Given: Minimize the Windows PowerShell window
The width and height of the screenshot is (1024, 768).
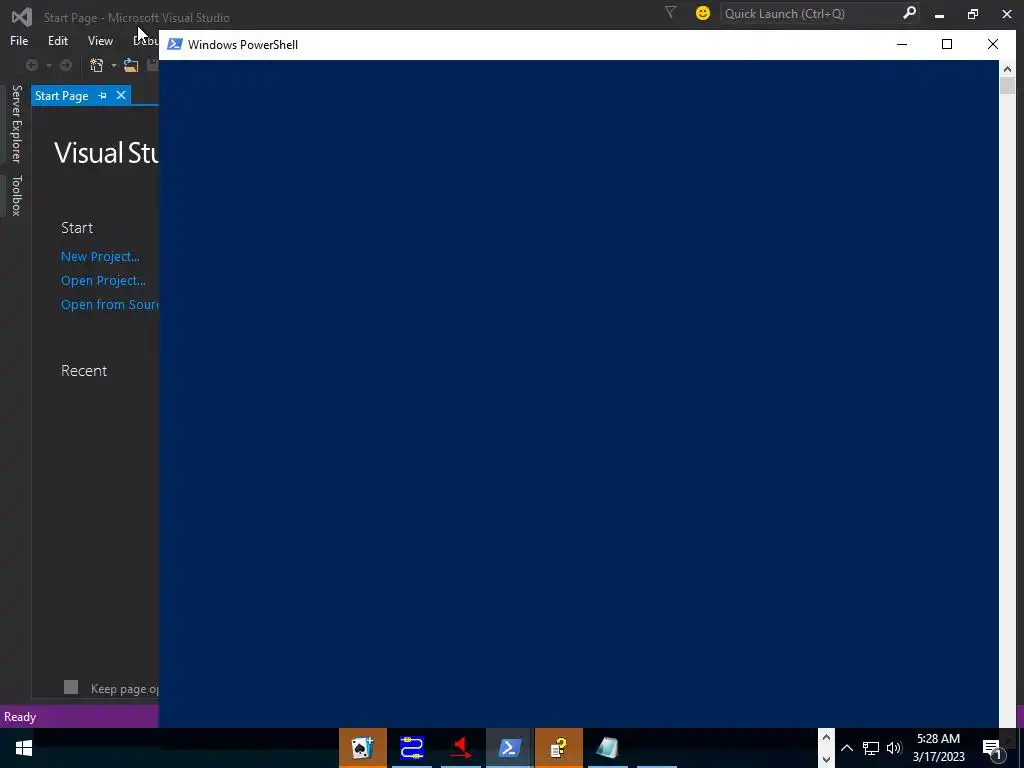Looking at the screenshot, I should pyautogui.click(x=902, y=44).
